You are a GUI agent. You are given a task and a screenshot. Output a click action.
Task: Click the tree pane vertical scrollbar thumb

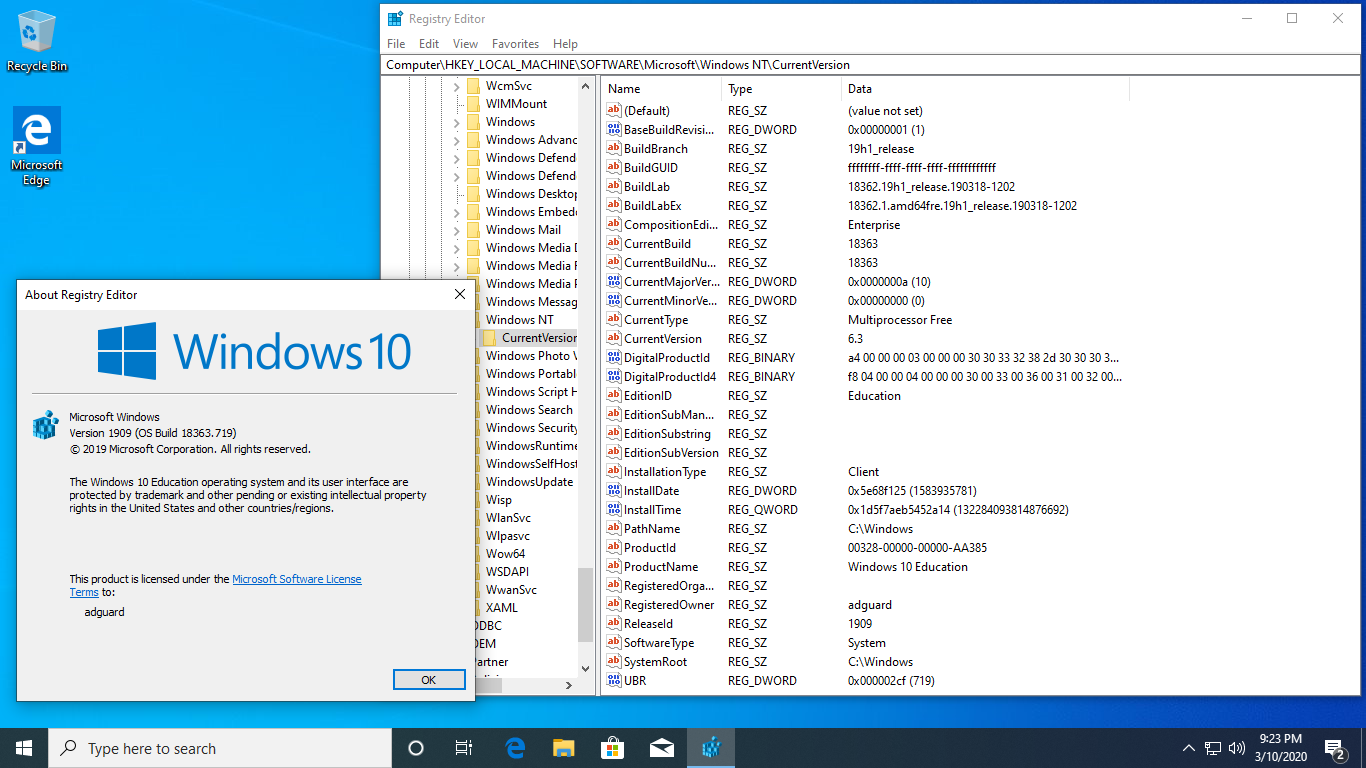pyautogui.click(x=585, y=605)
